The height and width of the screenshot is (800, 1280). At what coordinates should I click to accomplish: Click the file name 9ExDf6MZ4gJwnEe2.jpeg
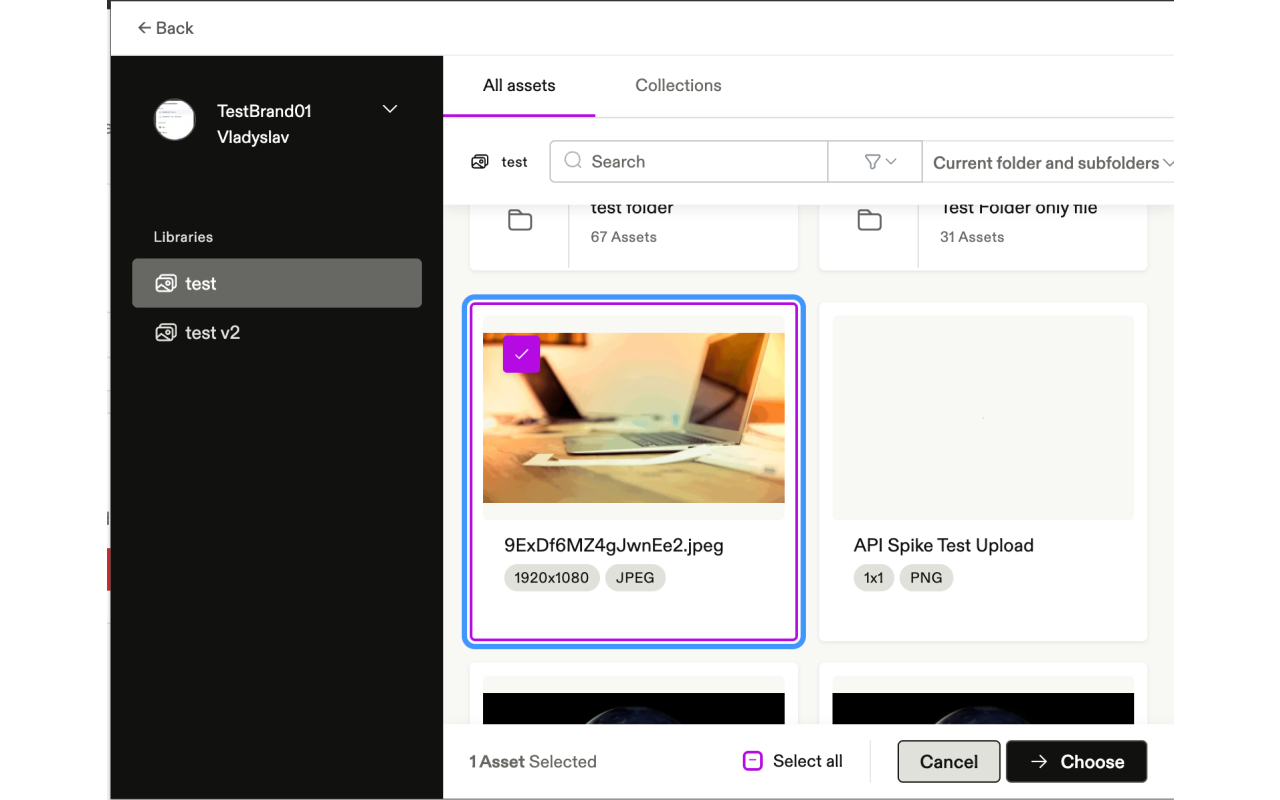tap(614, 546)
